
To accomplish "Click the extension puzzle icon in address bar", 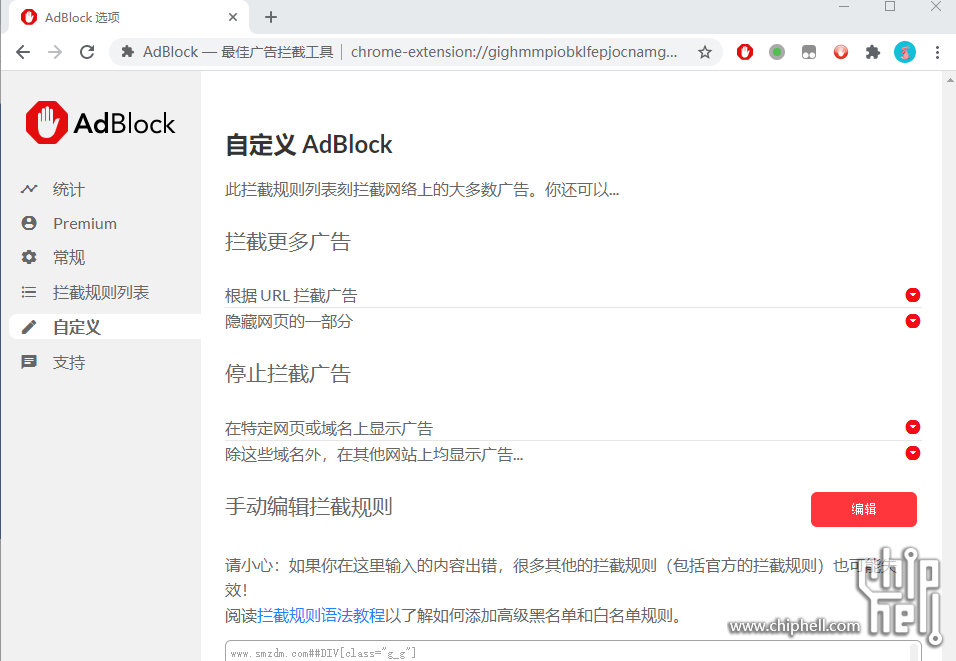I will pos(127,52).
